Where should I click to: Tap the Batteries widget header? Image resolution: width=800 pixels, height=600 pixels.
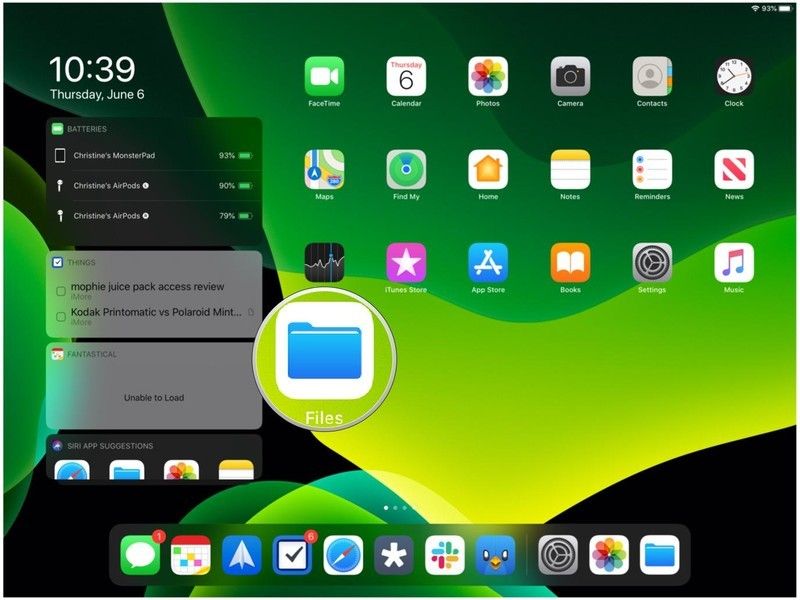[x=88, y=129]
